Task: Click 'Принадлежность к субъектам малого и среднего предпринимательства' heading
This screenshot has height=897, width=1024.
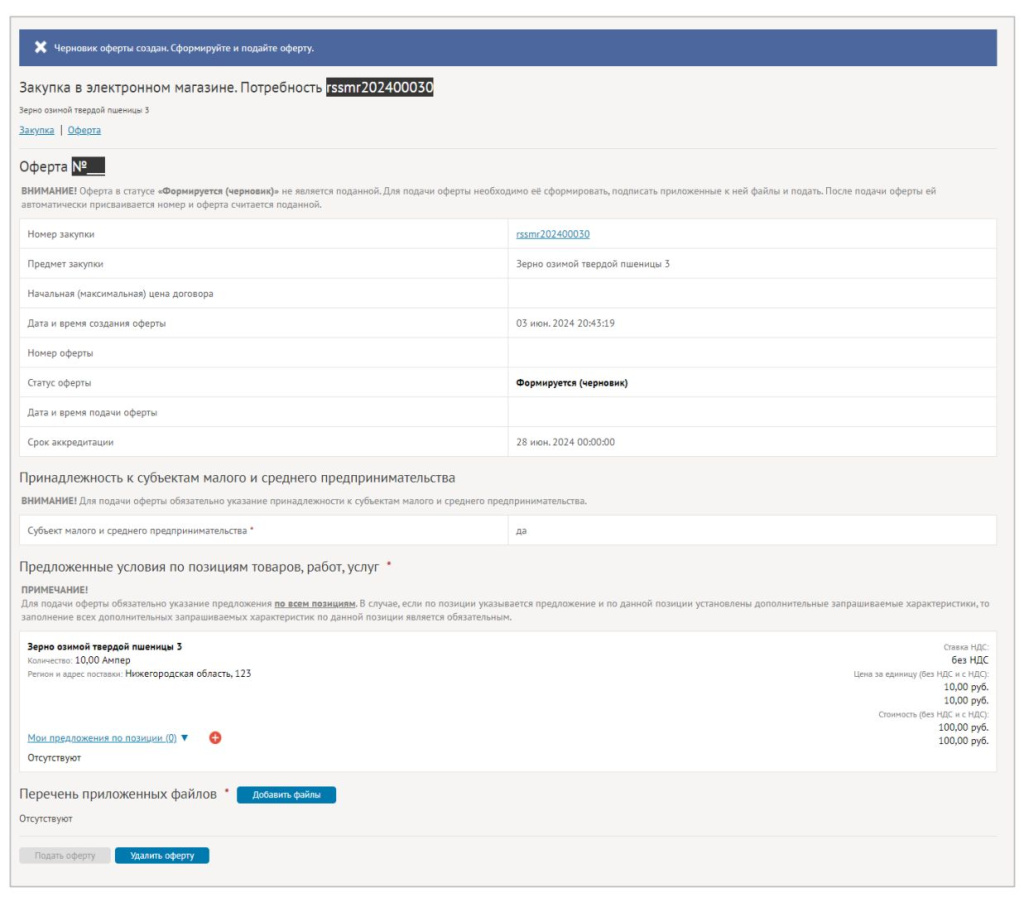Action: pyautogui.click(x=237, y=477)
